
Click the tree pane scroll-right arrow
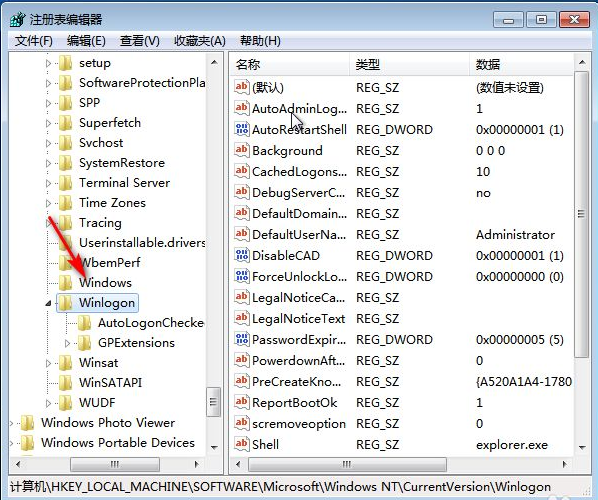point(196,464)
